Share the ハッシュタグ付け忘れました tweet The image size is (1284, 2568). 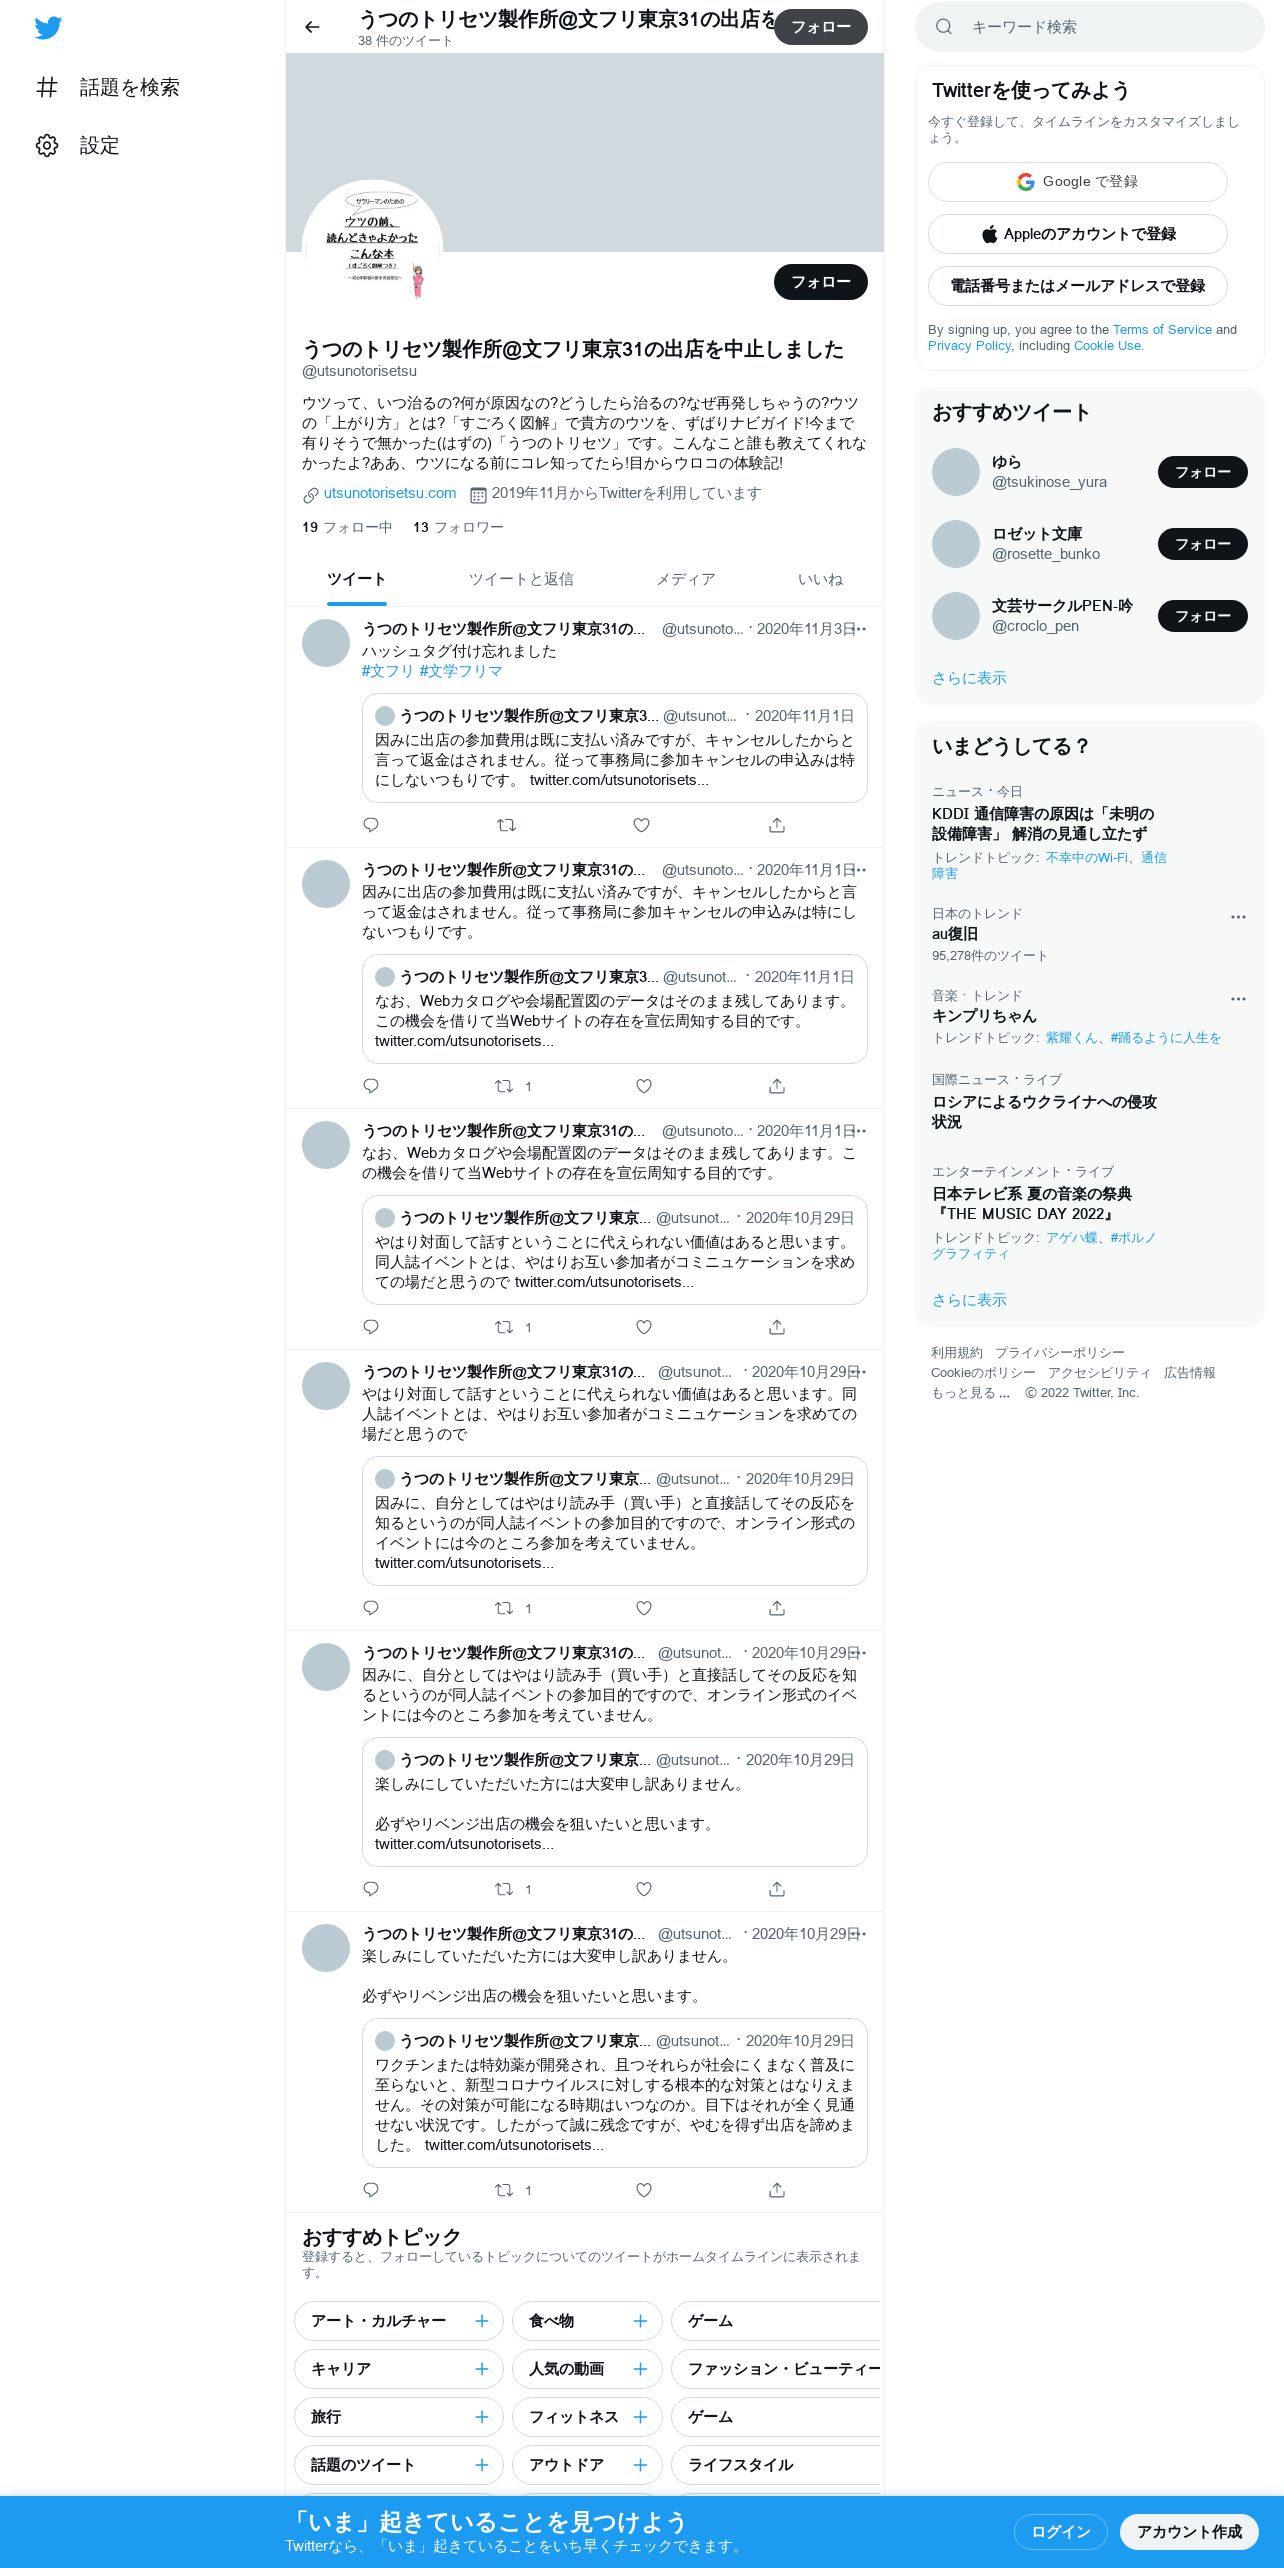777,825
